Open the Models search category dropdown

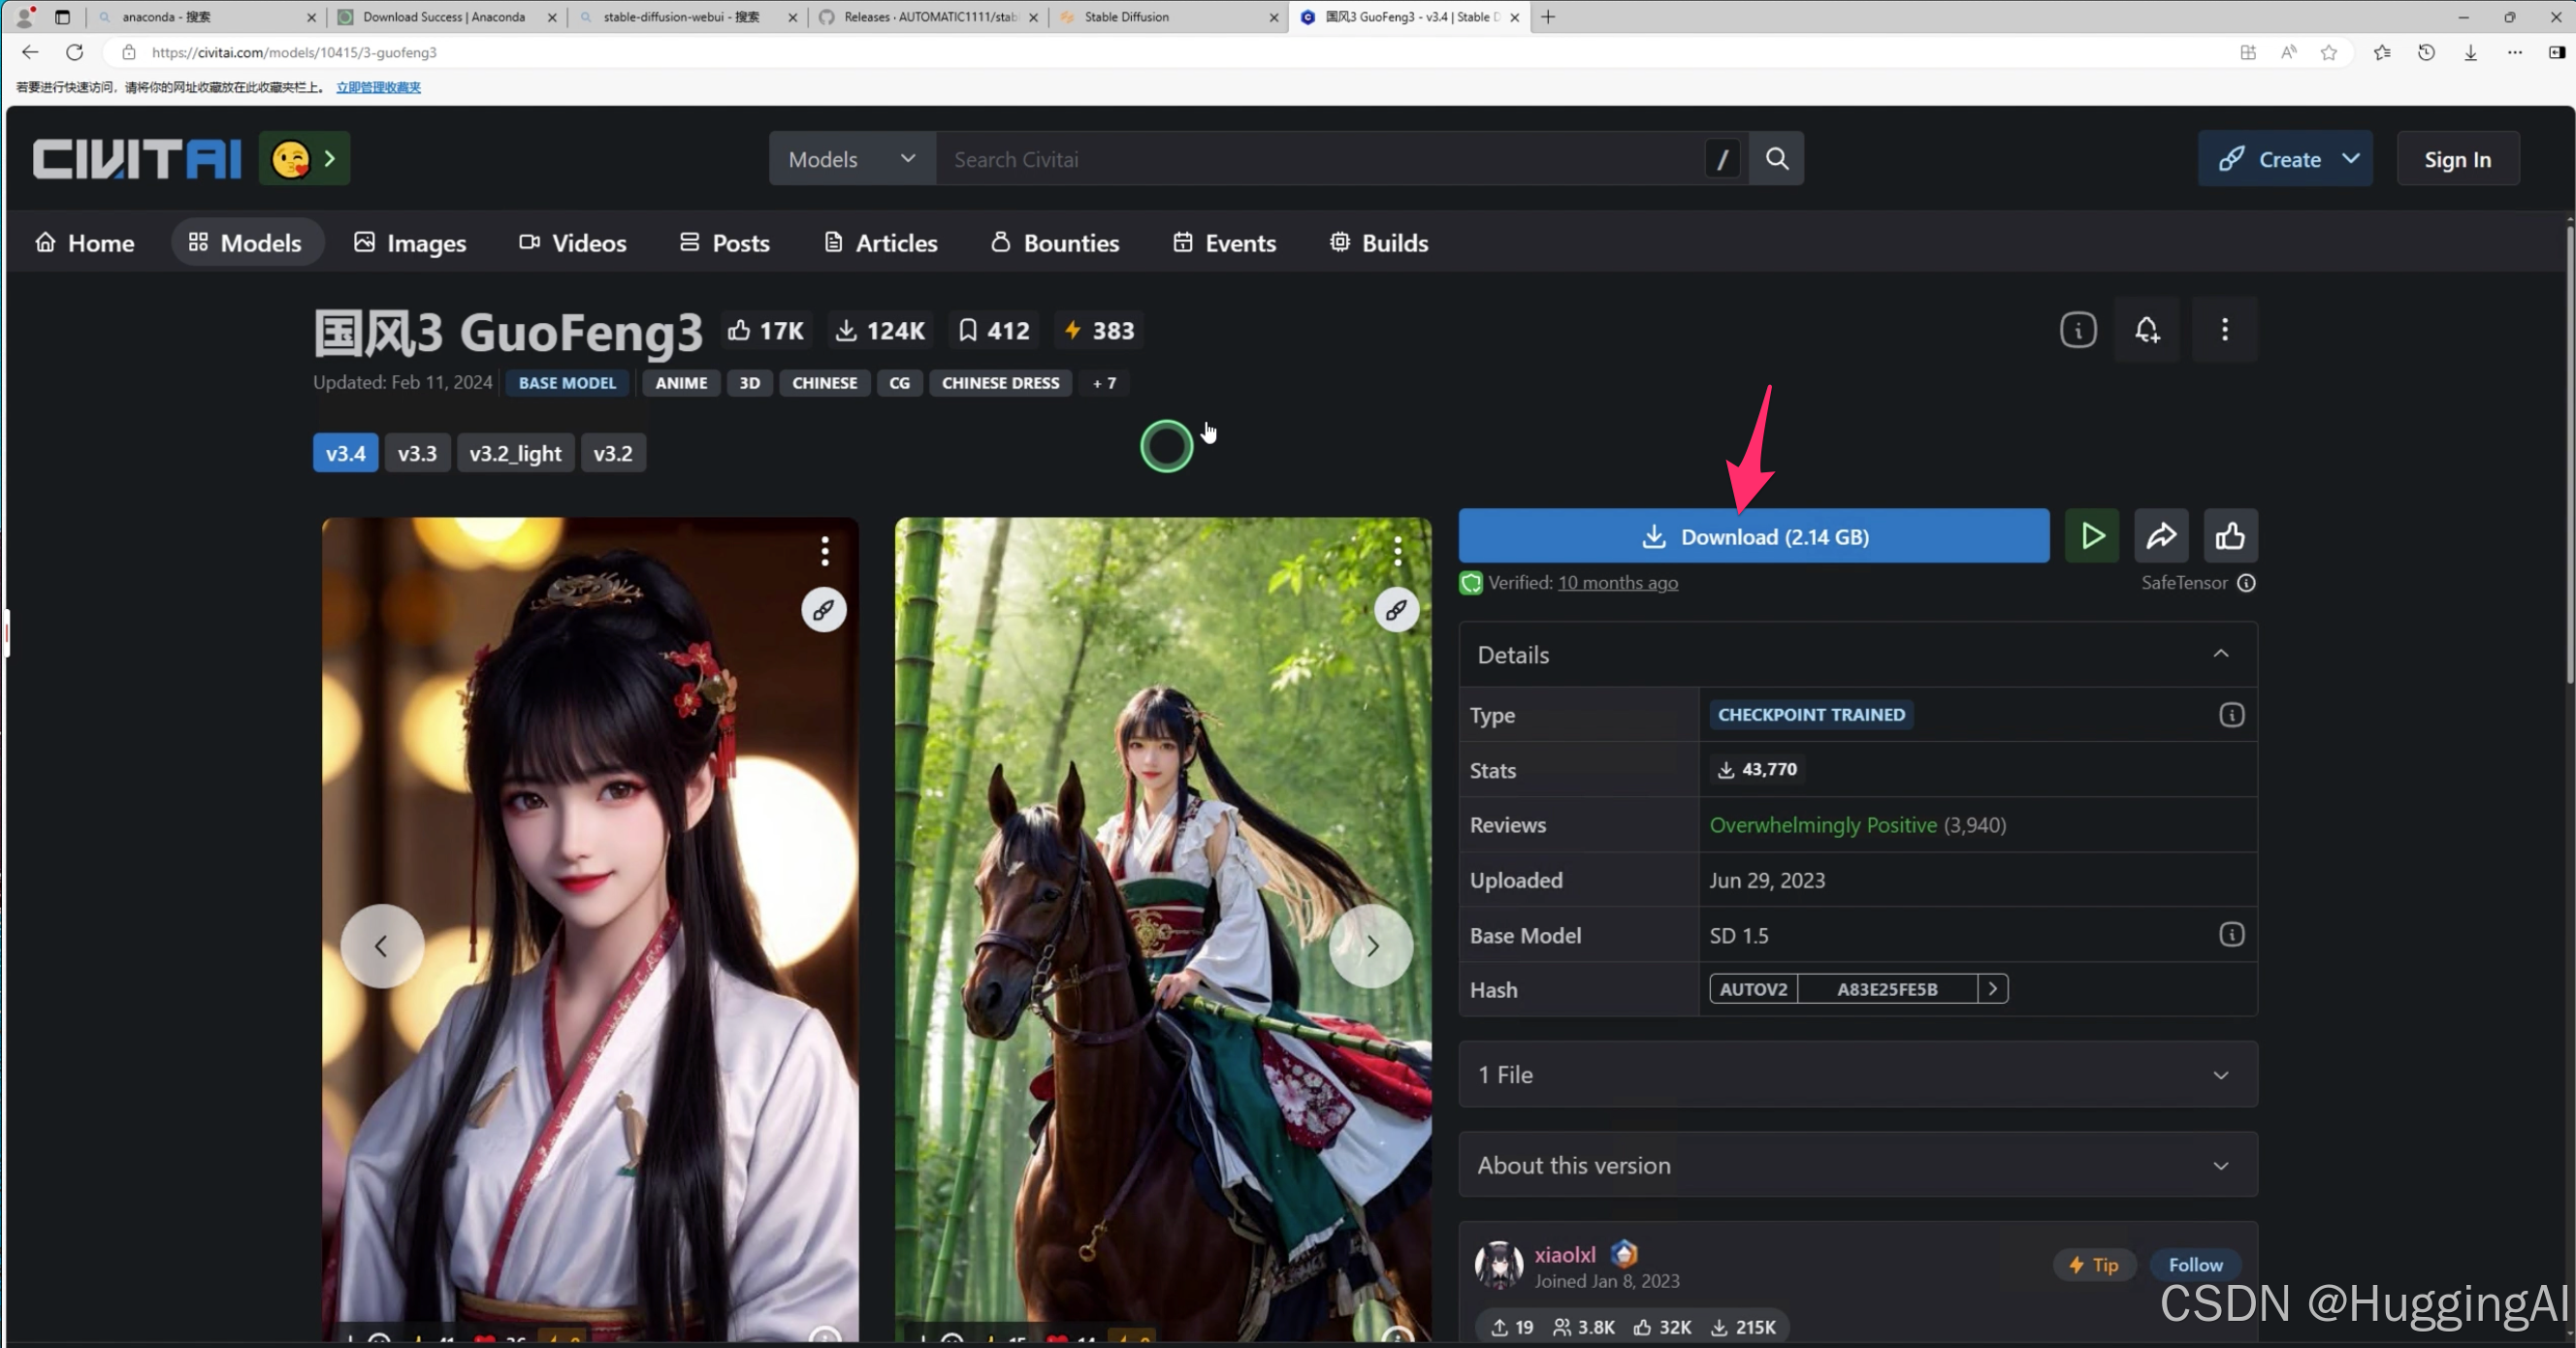coord(851,159)
